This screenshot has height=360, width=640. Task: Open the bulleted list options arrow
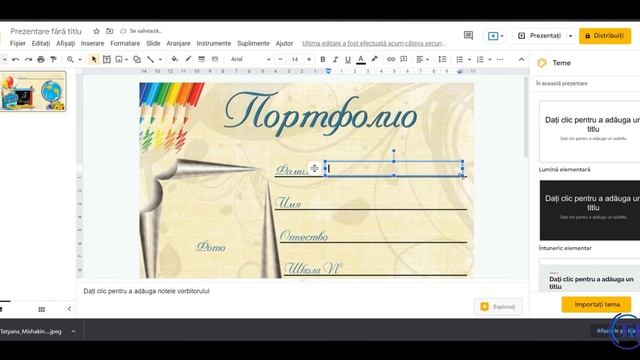pos(469,60)
